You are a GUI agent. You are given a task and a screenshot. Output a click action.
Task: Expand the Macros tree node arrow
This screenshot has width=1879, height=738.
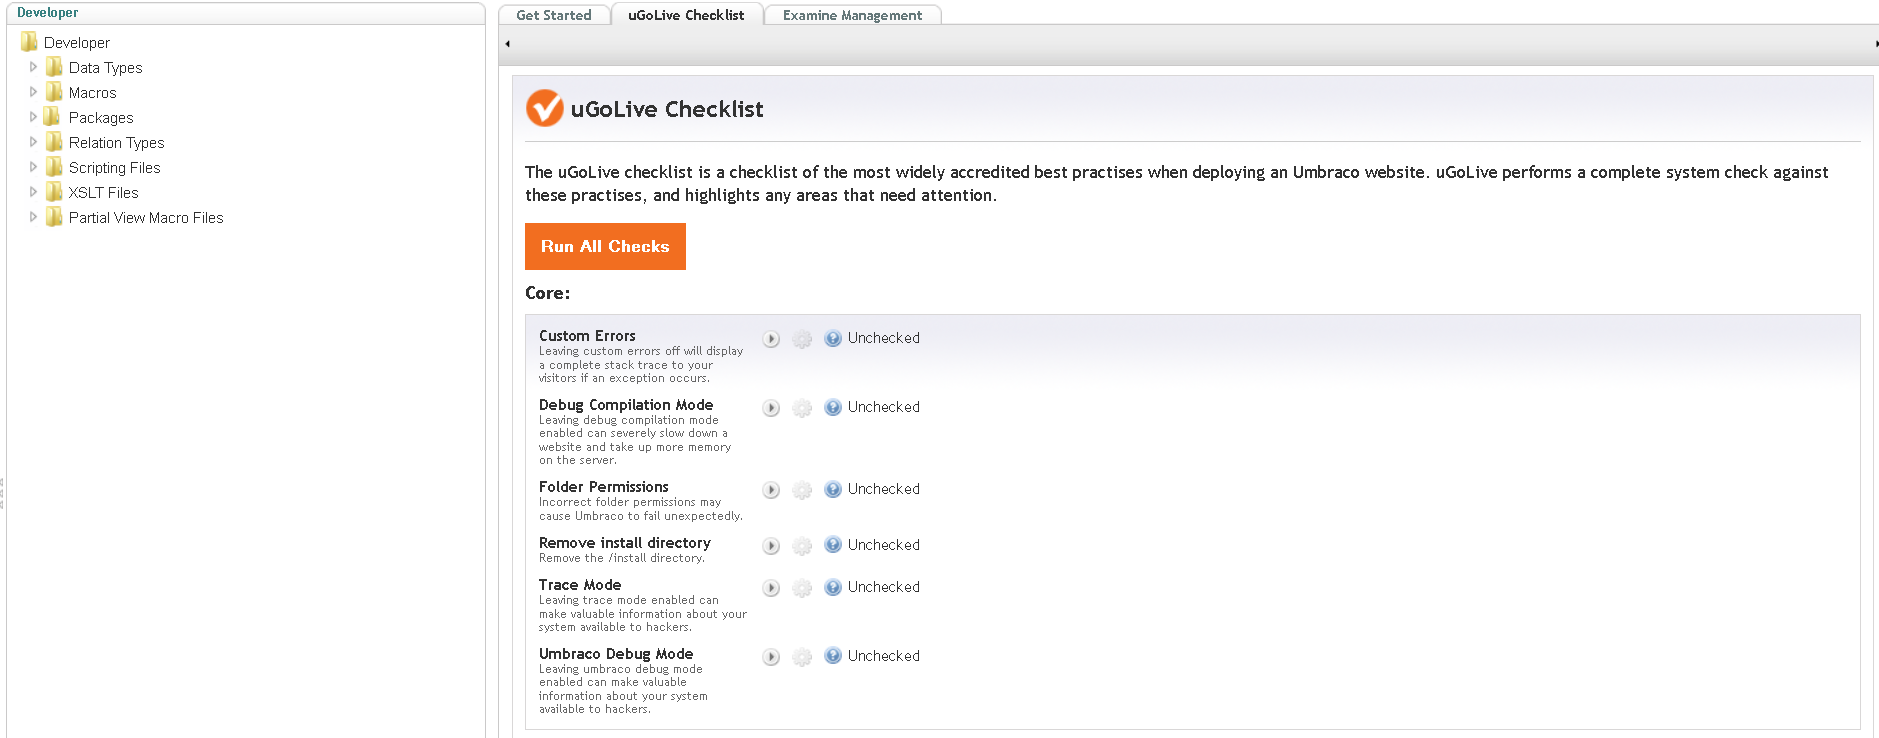click(33, 92)
